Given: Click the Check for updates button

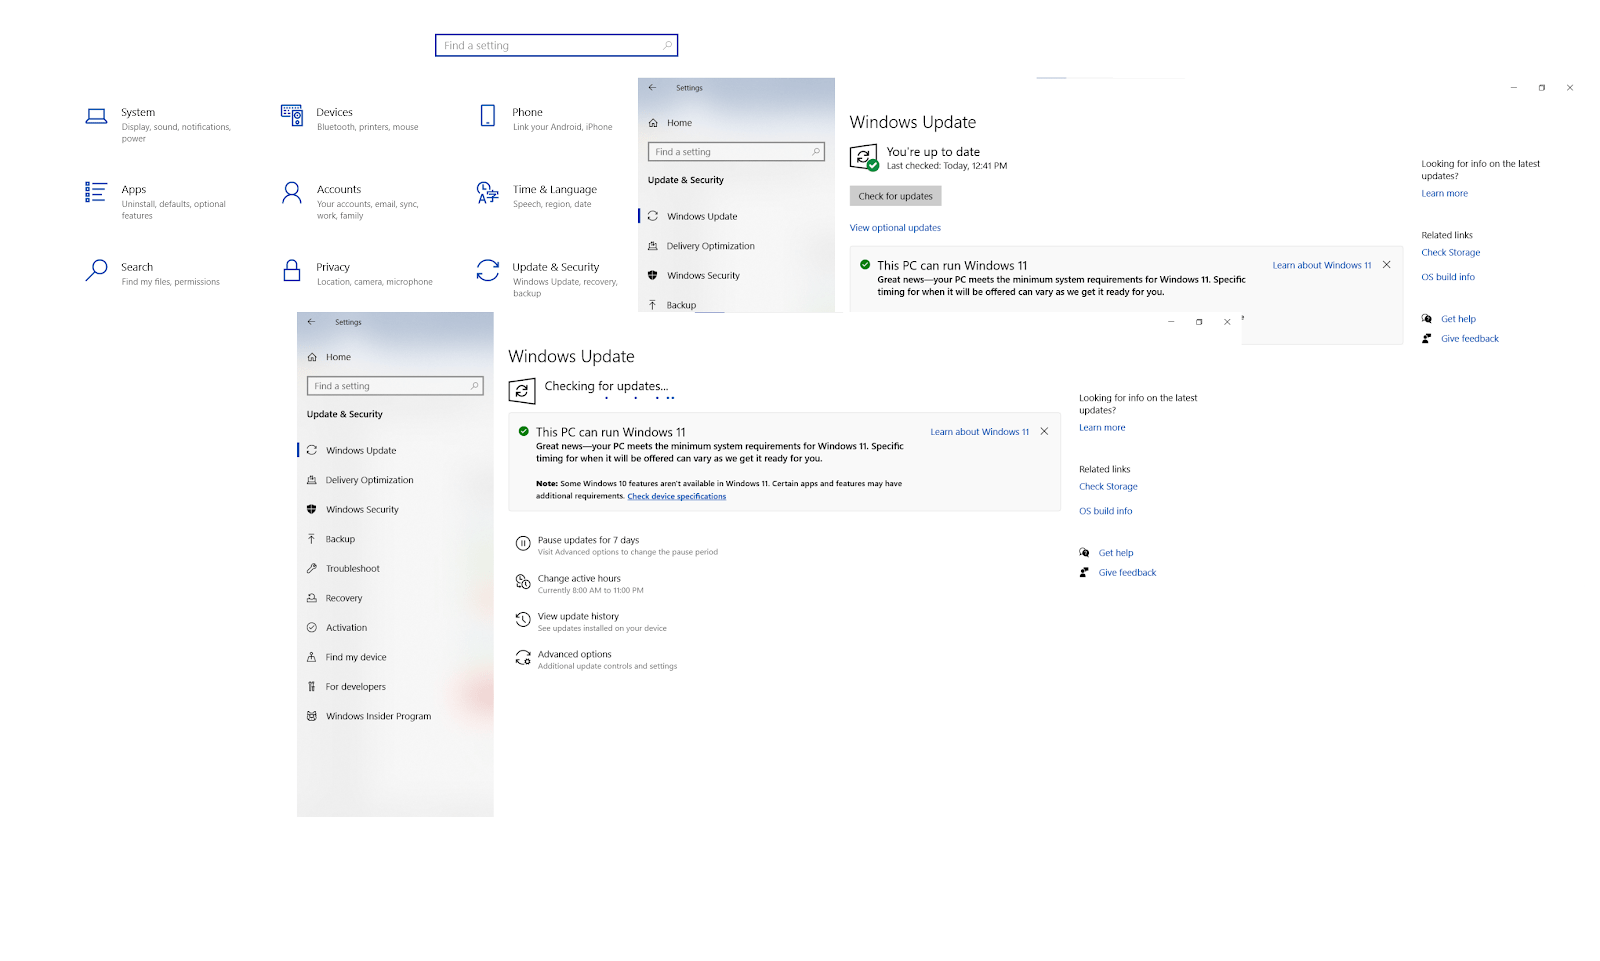Looking at the screenshot, I should click(895, 196).
